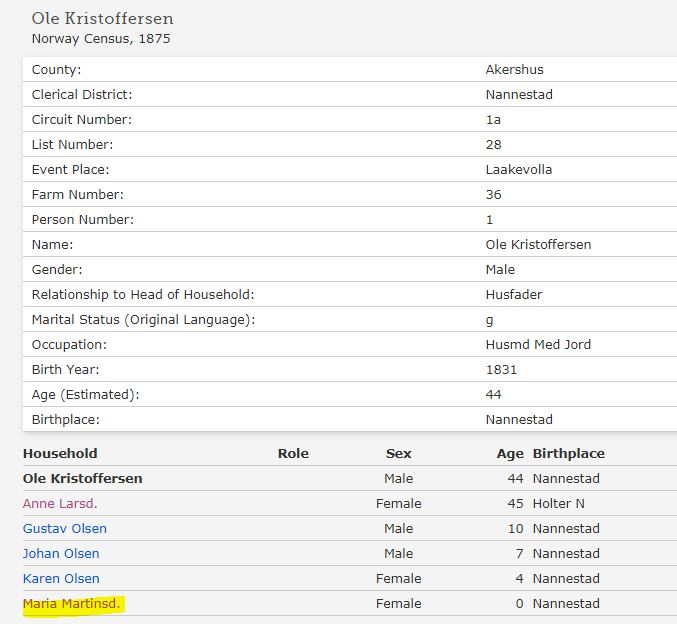Click the Occupation: label

tap(69, 345)
